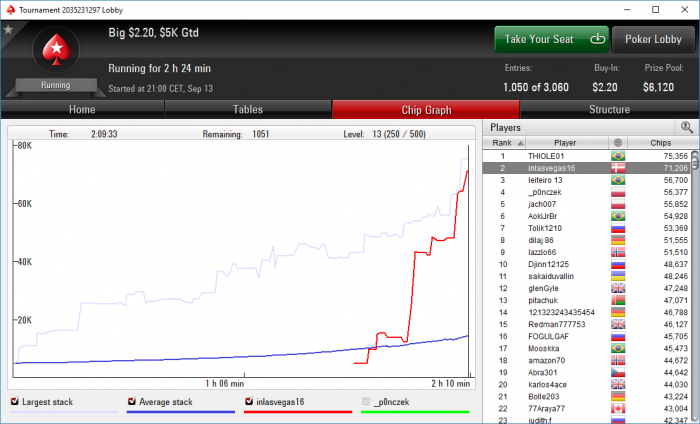
Task: Click the window title bar PokerStars icon
Action: [x=10, y=9]
